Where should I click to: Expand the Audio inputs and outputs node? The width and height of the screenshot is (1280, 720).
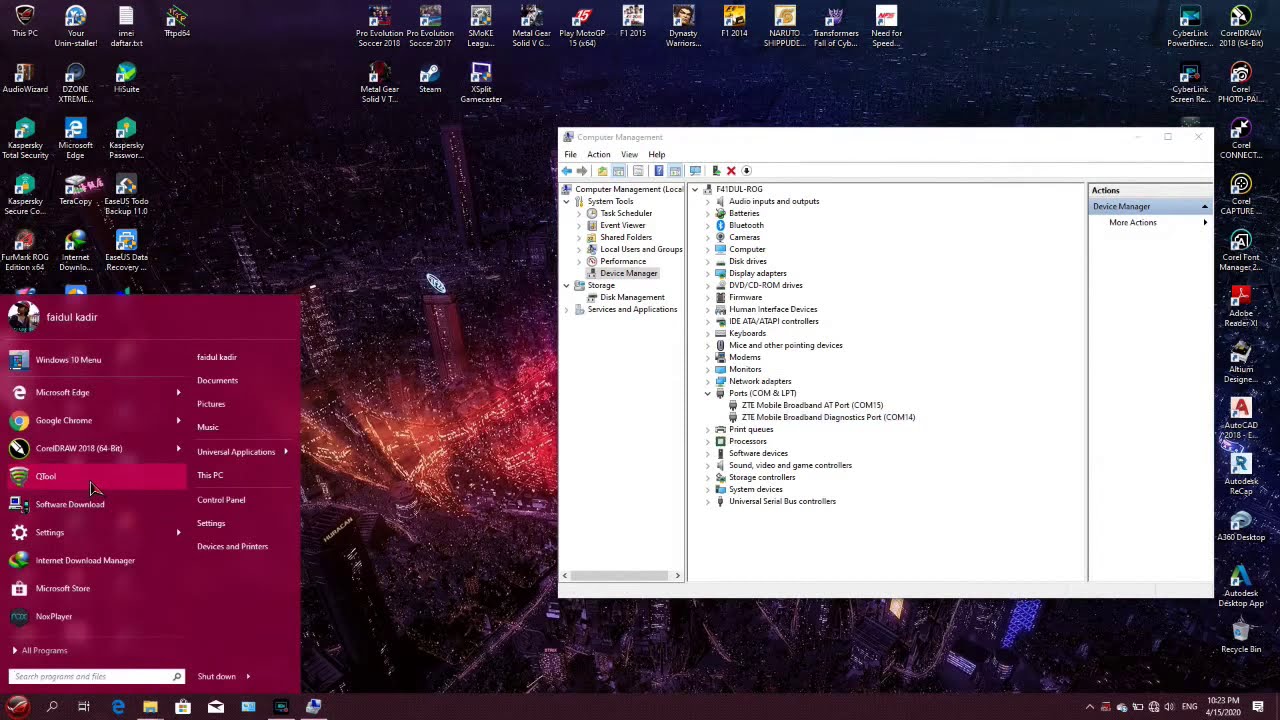(707, 201)
